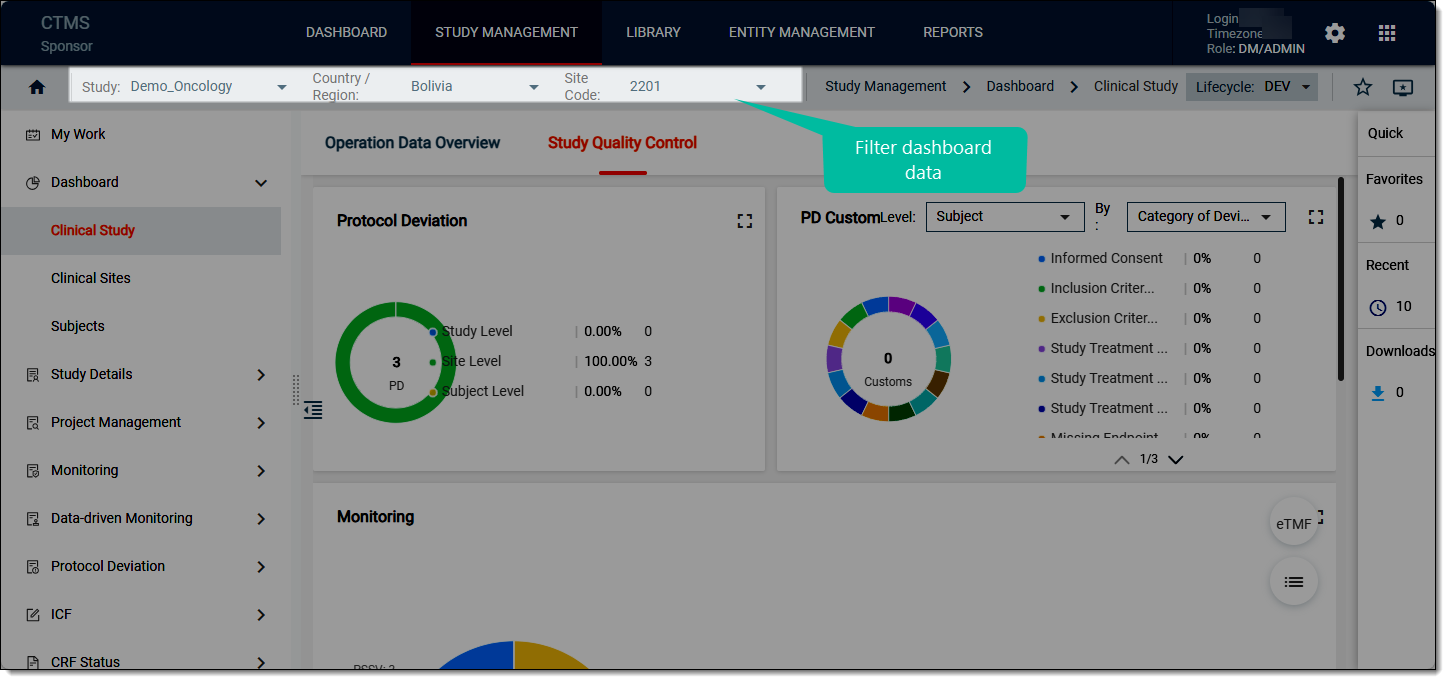Open the ENTITY MANAGEMENT top menu

801,33
